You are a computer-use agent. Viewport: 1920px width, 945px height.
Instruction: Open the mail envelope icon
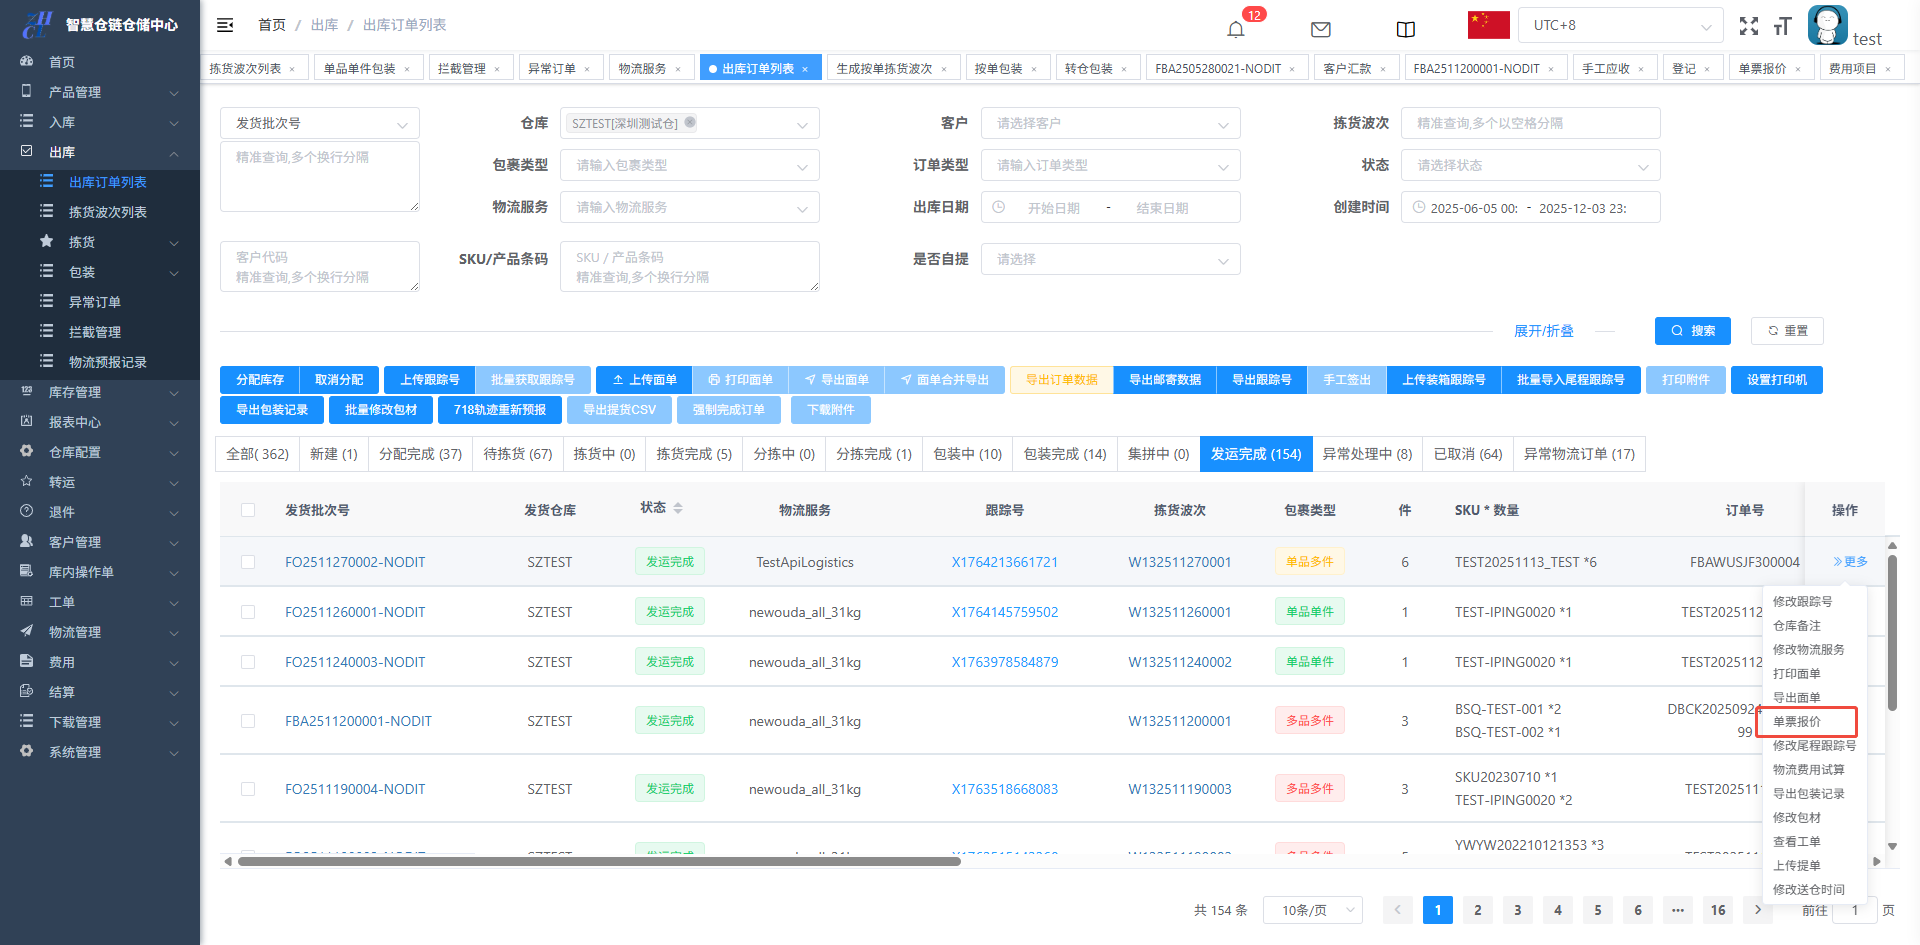[x=1320, y=29]
